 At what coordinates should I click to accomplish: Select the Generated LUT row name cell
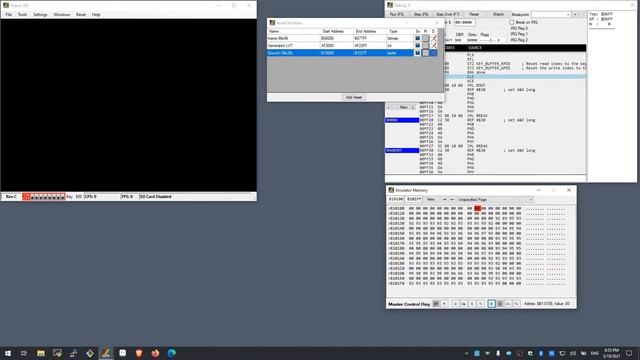(x=293, y=46)
